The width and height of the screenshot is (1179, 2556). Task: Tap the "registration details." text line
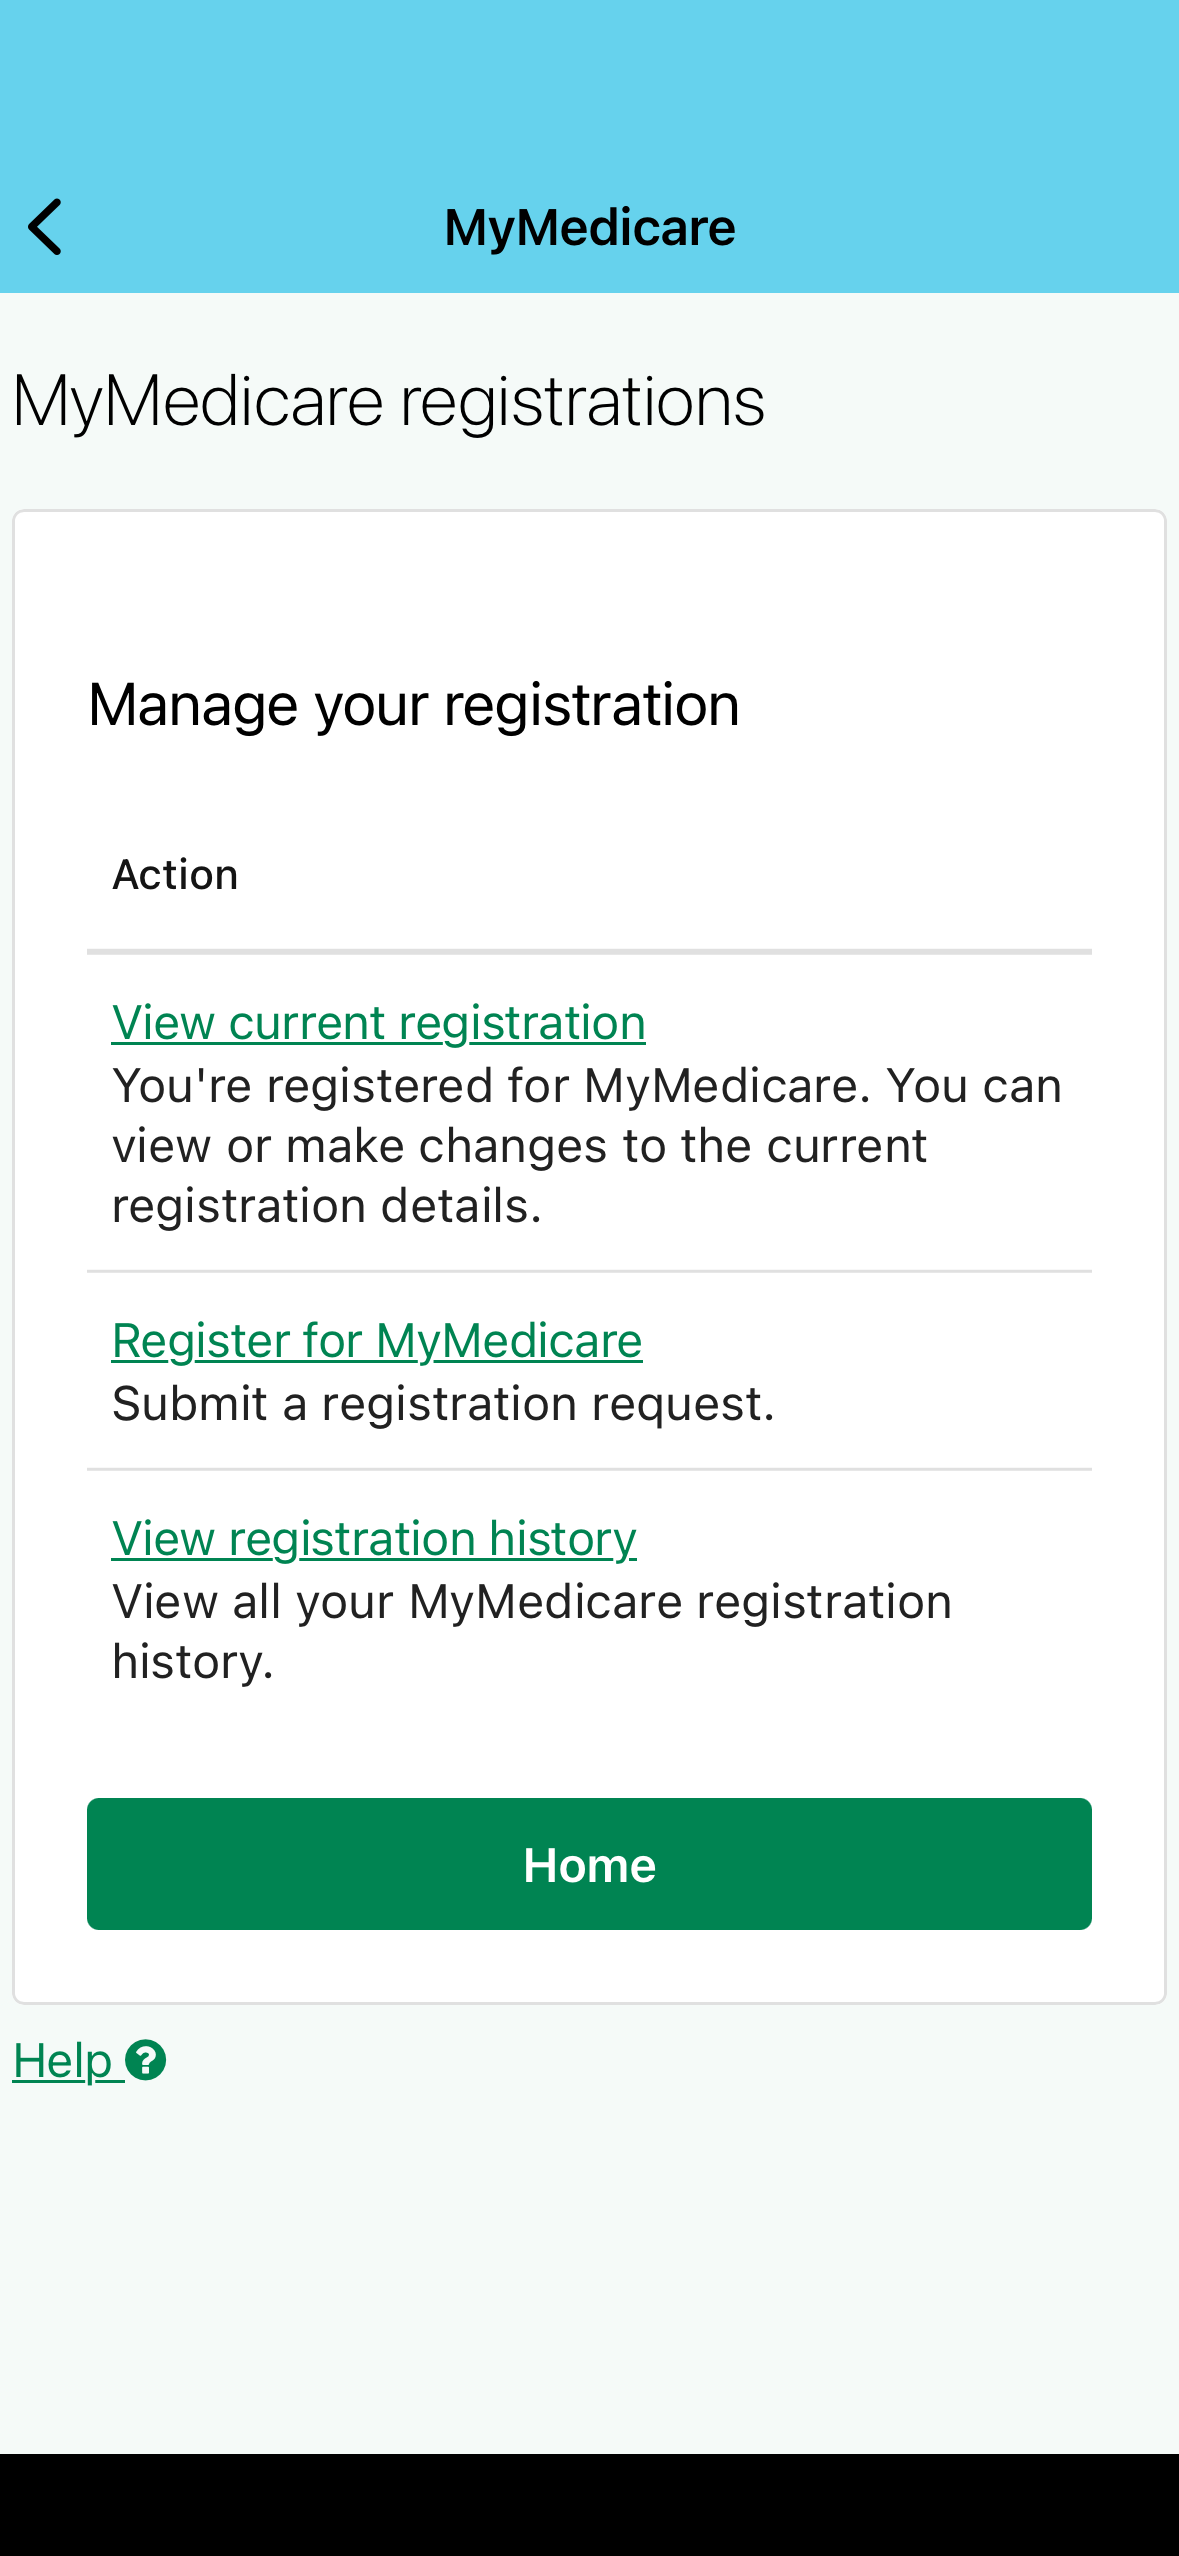pos(326,1206)
